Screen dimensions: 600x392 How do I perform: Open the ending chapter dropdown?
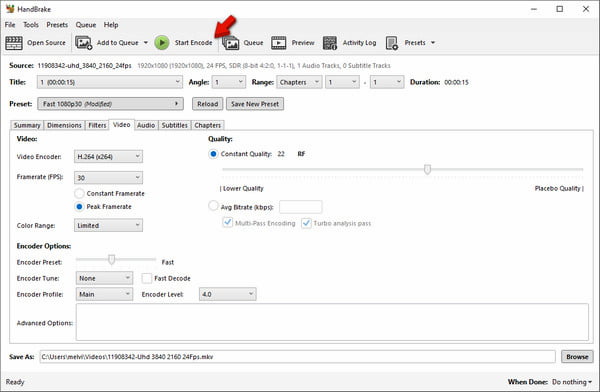point(387,82)
